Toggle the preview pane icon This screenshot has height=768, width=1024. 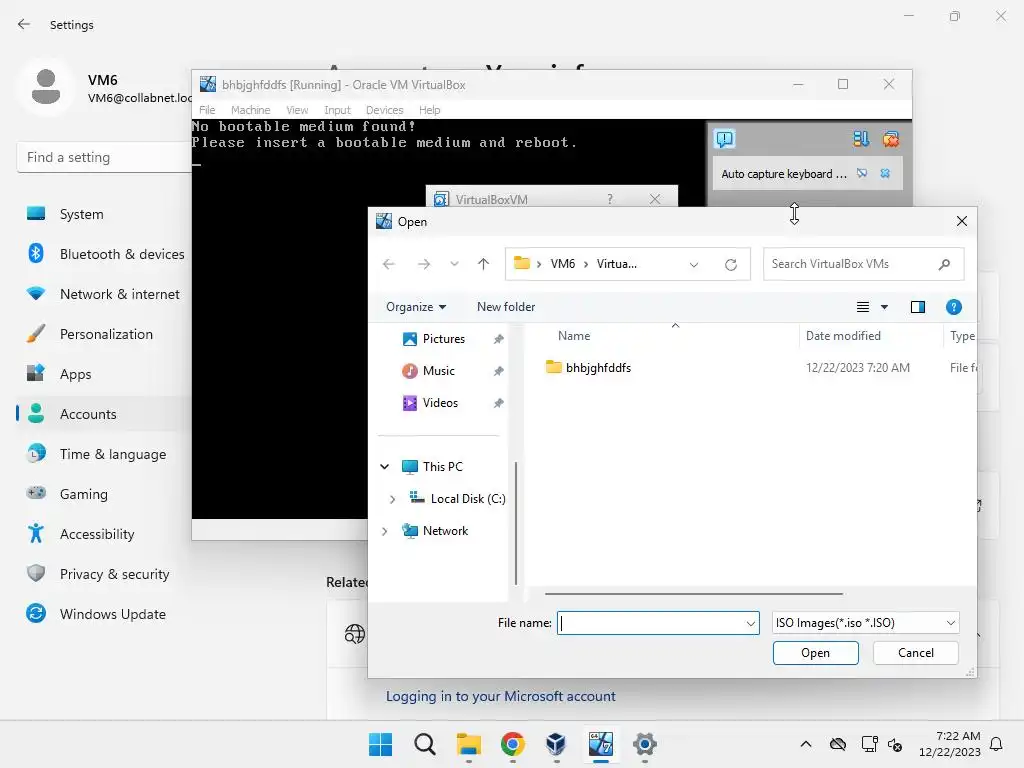point(918,307)
